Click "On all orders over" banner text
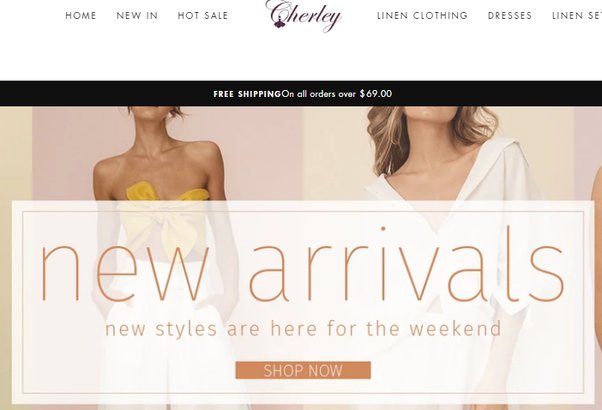602x410 pixels. pyautogui.click(x=318, y=94)
